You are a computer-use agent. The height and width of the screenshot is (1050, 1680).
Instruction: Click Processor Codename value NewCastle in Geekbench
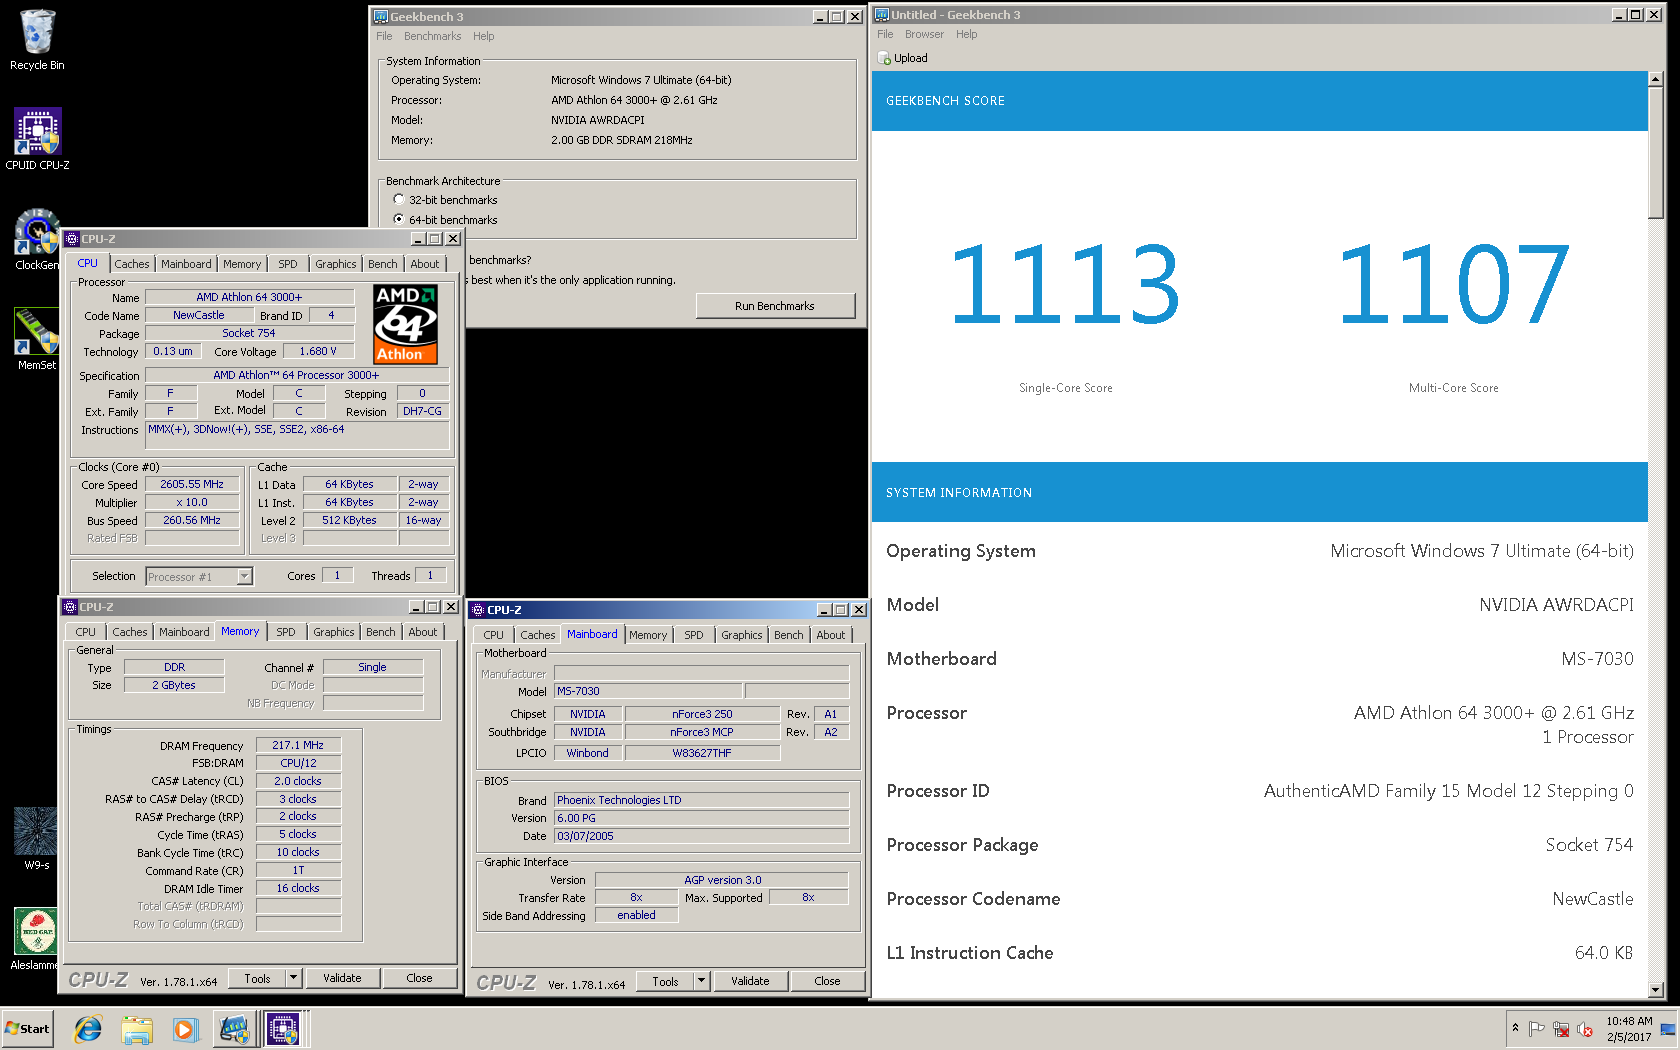coord(1593,899)
